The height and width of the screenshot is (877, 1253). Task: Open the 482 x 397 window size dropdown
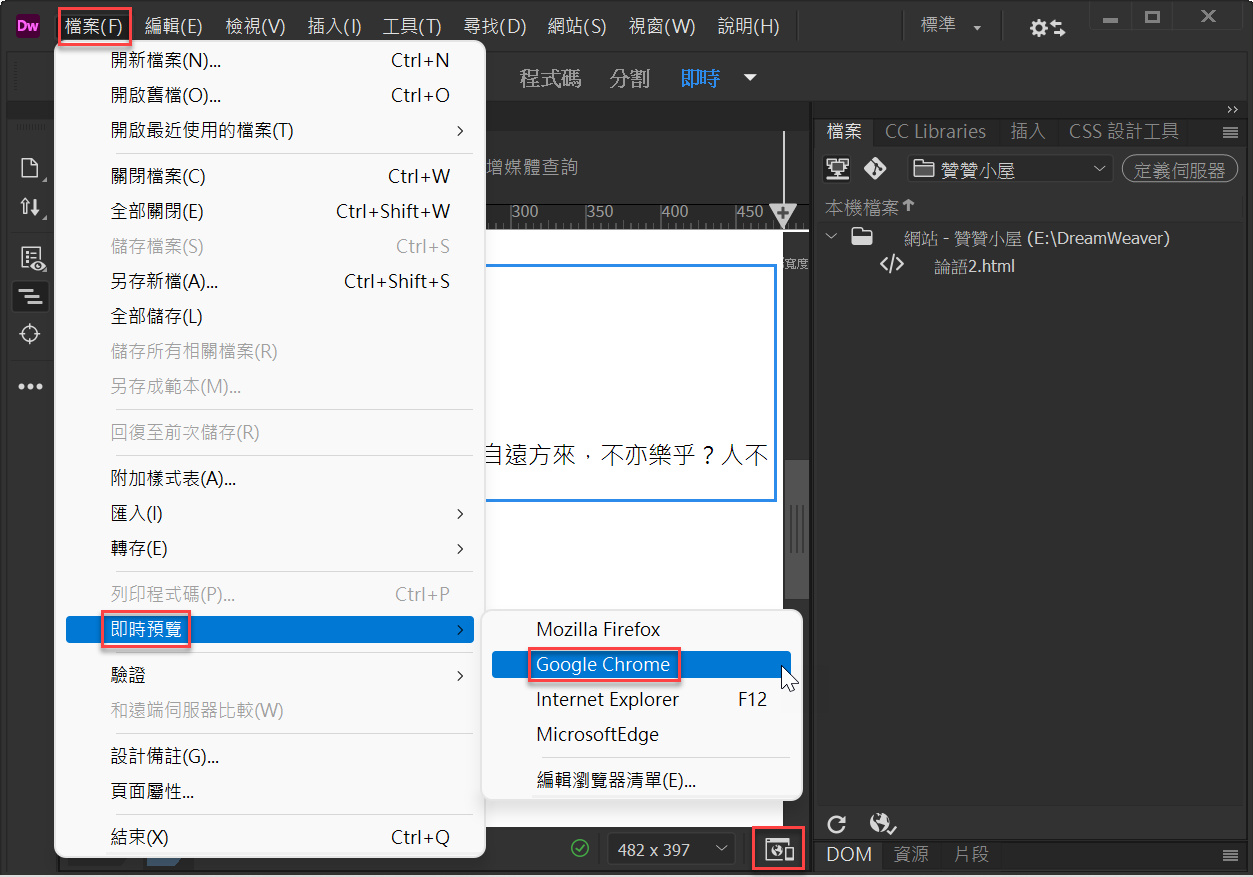672,850
